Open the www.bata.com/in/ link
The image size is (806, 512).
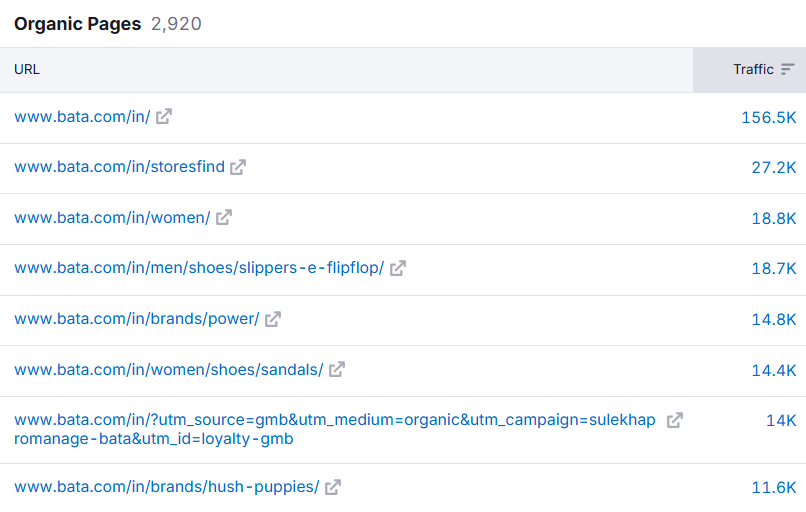[82, 117]
